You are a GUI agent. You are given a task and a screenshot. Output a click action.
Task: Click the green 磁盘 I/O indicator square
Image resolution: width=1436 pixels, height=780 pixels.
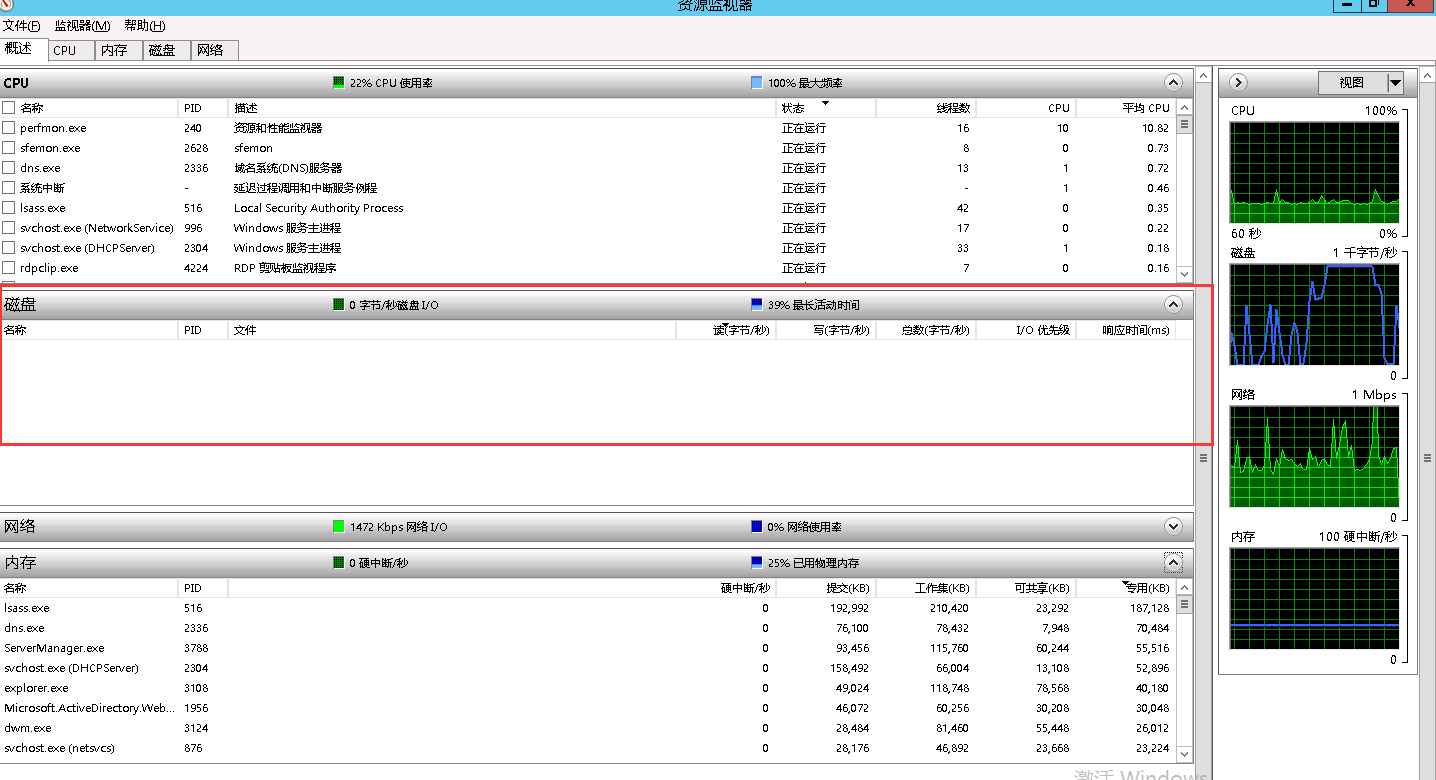pyautogui.click(x=339, y=304)
